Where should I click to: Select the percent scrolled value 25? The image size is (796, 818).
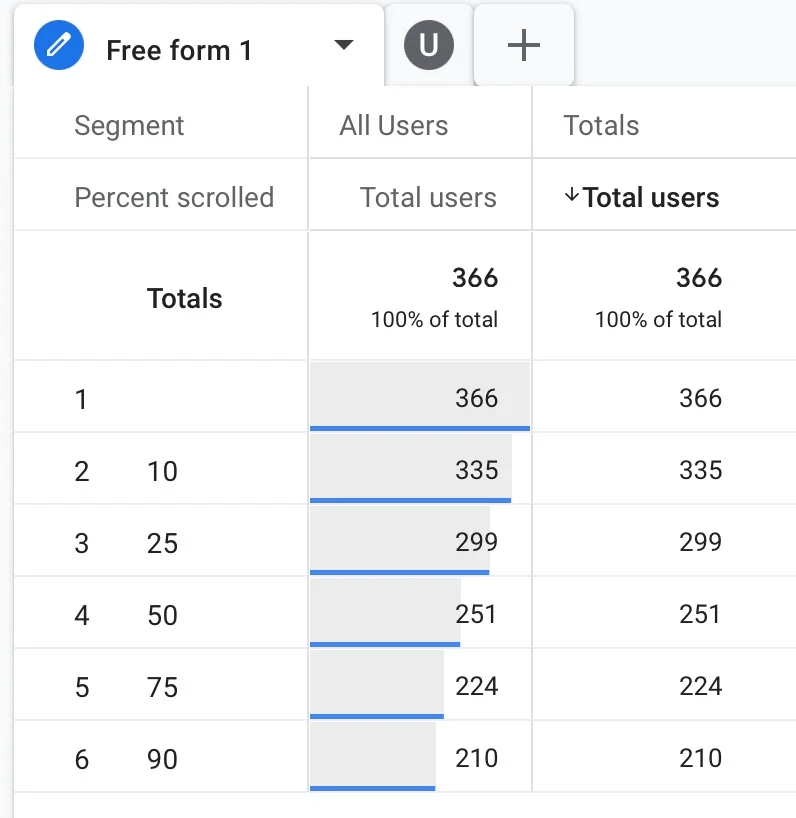click(x=162, y=543)
